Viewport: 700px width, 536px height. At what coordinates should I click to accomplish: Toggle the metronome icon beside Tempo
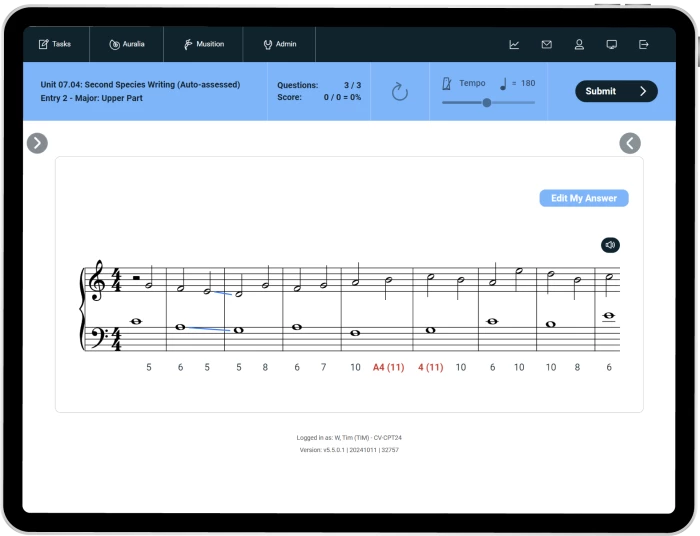point(447,84)
